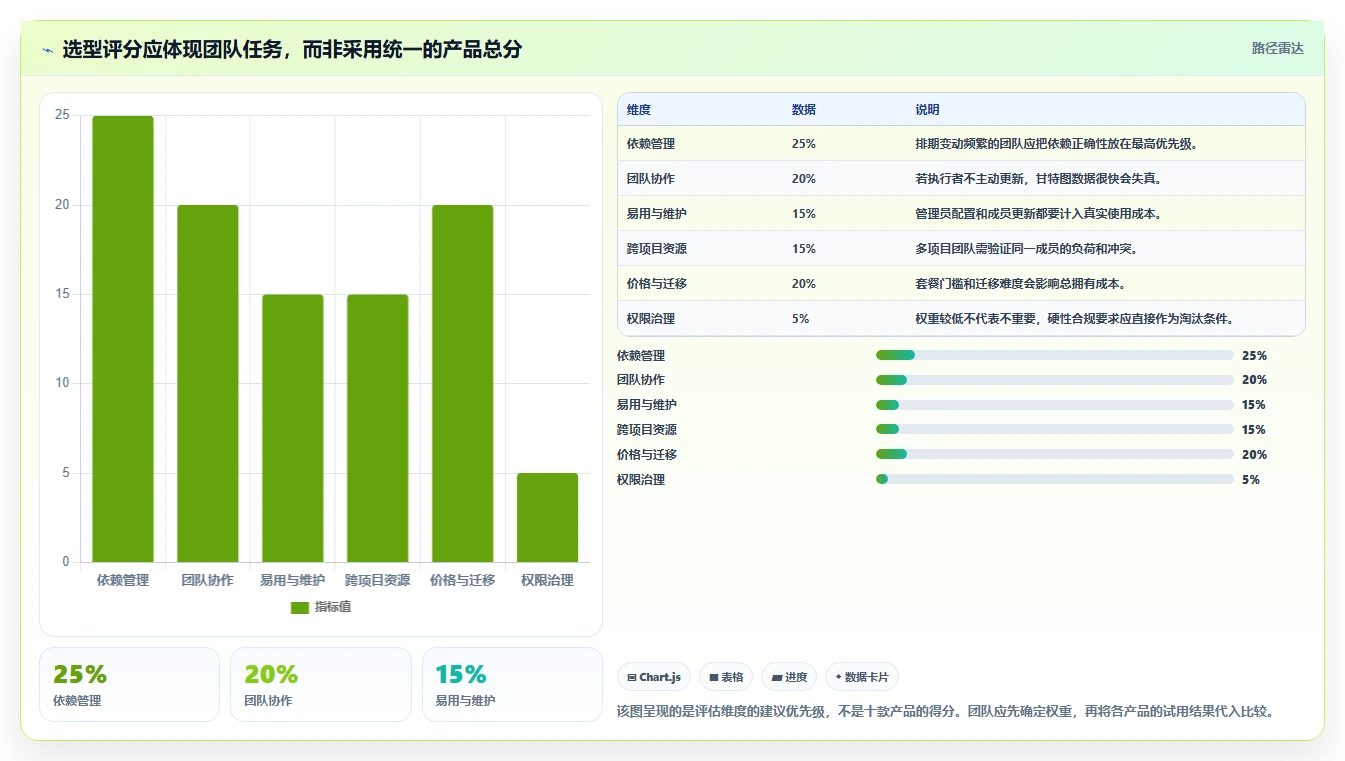Click the 权限治理 x-axis label
The image size is (1345, 761).
547,580
